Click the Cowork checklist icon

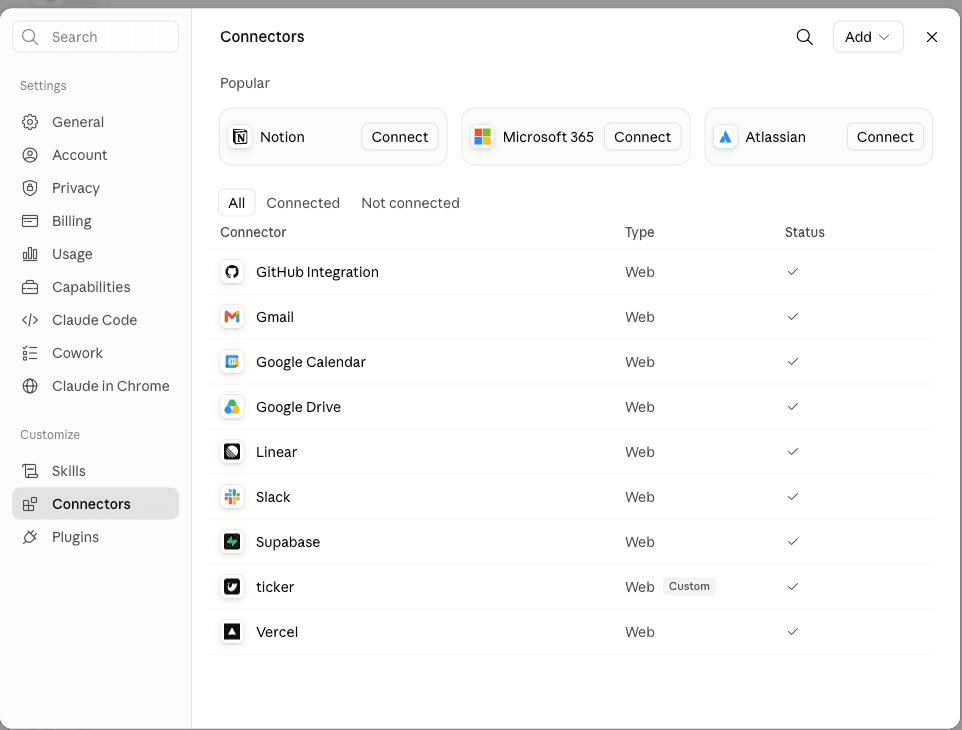click(30, 353)
